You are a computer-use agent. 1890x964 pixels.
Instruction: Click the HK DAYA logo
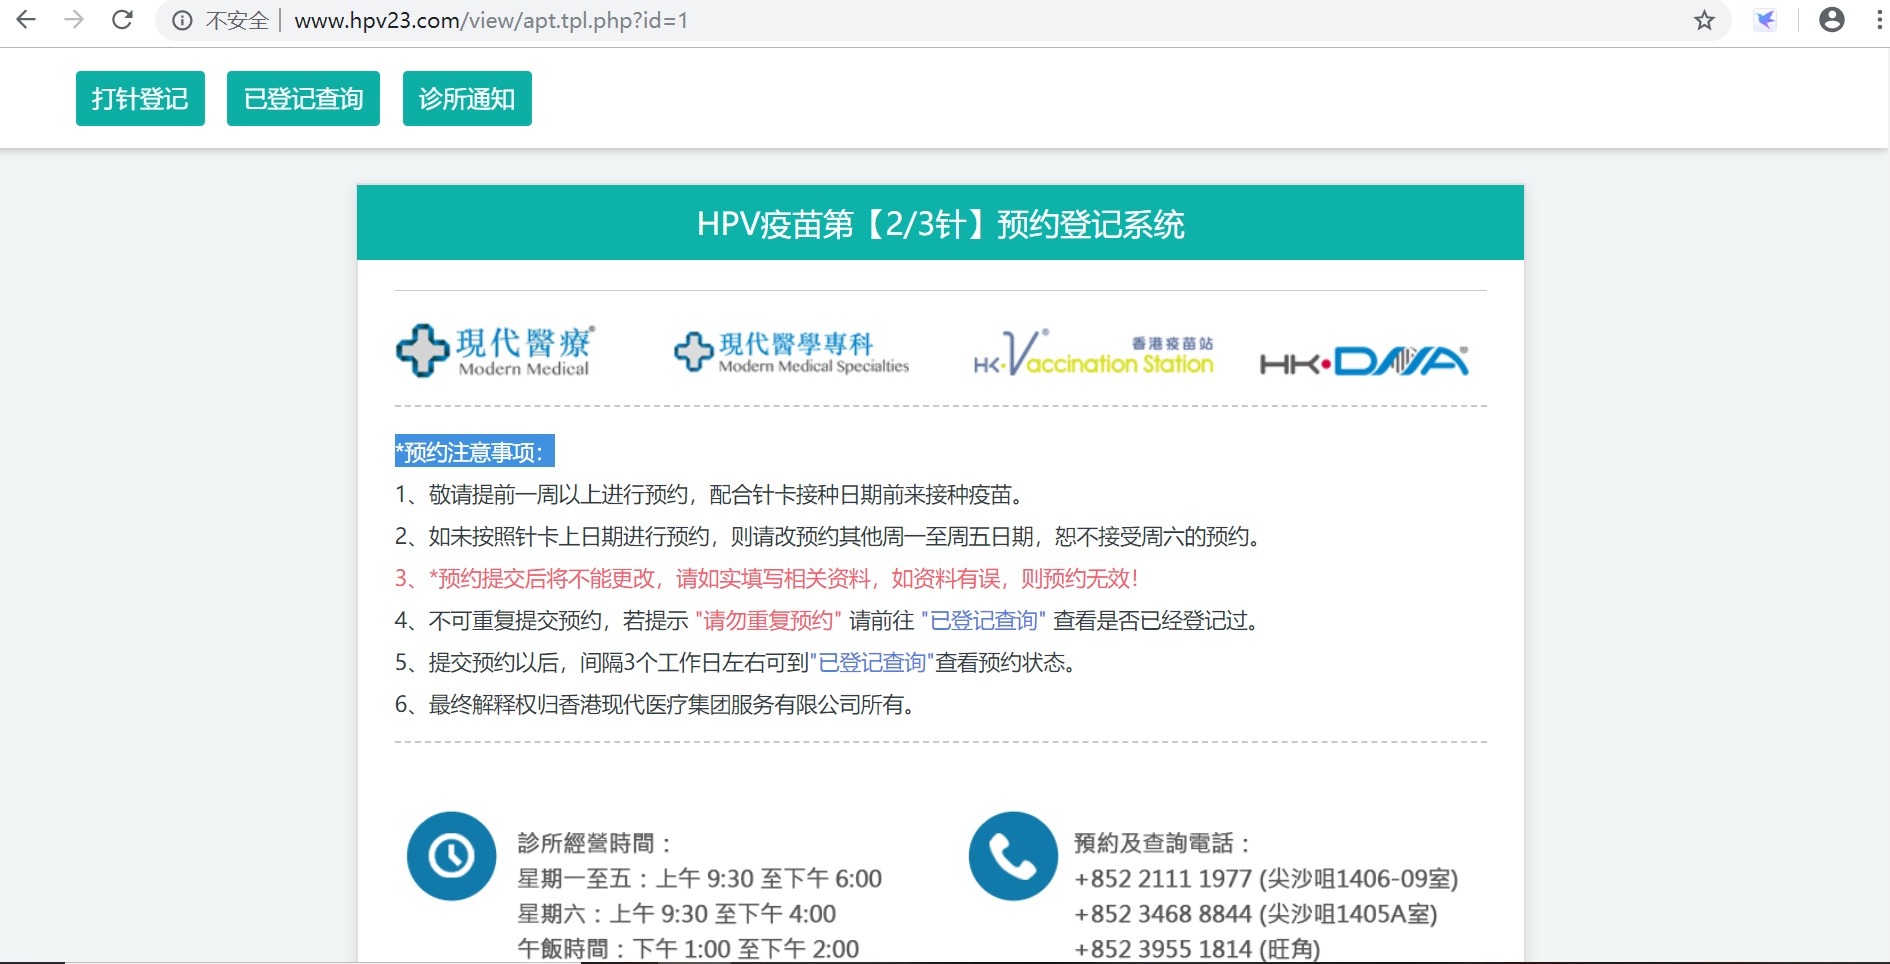click(x=1364, y=361)
